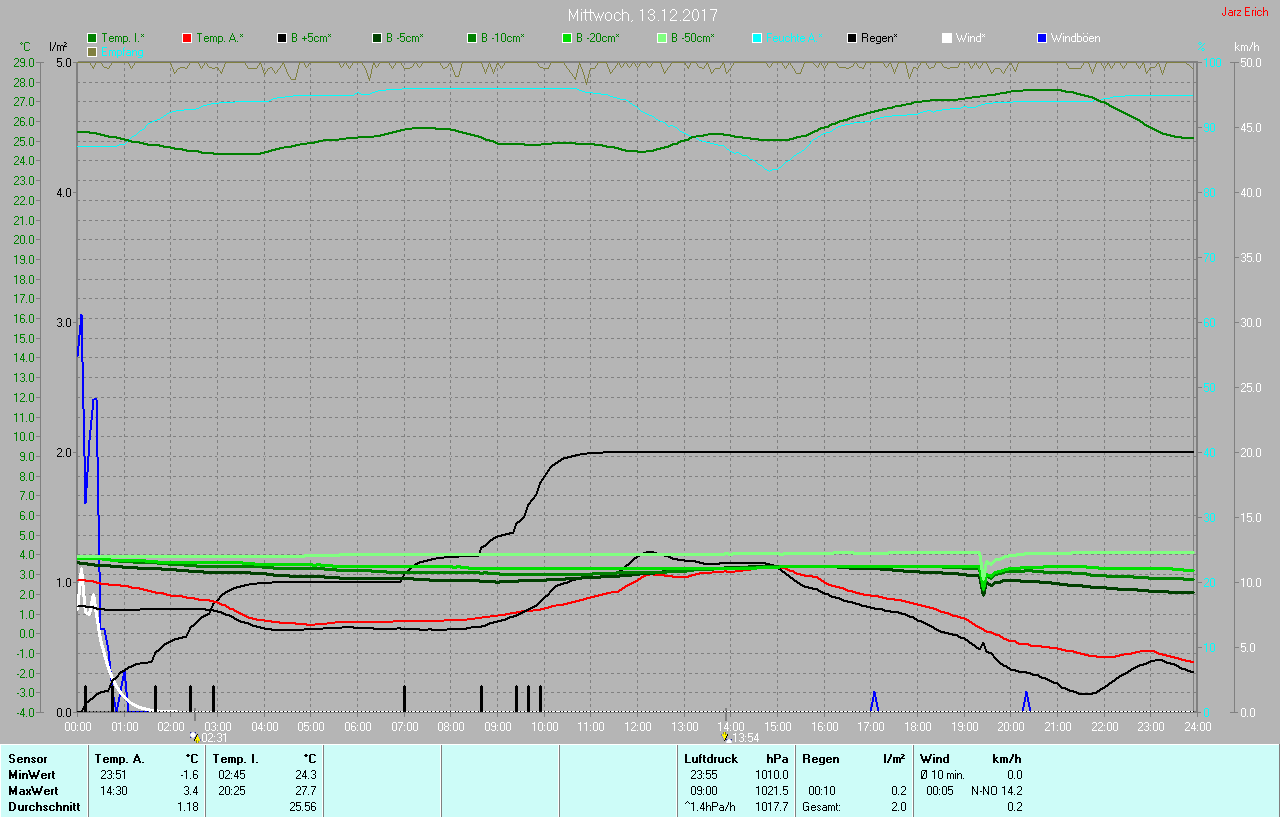Click the Temp. I. legend color swatch
Viewport: 1280px width, 817px height.
(92, 38)
